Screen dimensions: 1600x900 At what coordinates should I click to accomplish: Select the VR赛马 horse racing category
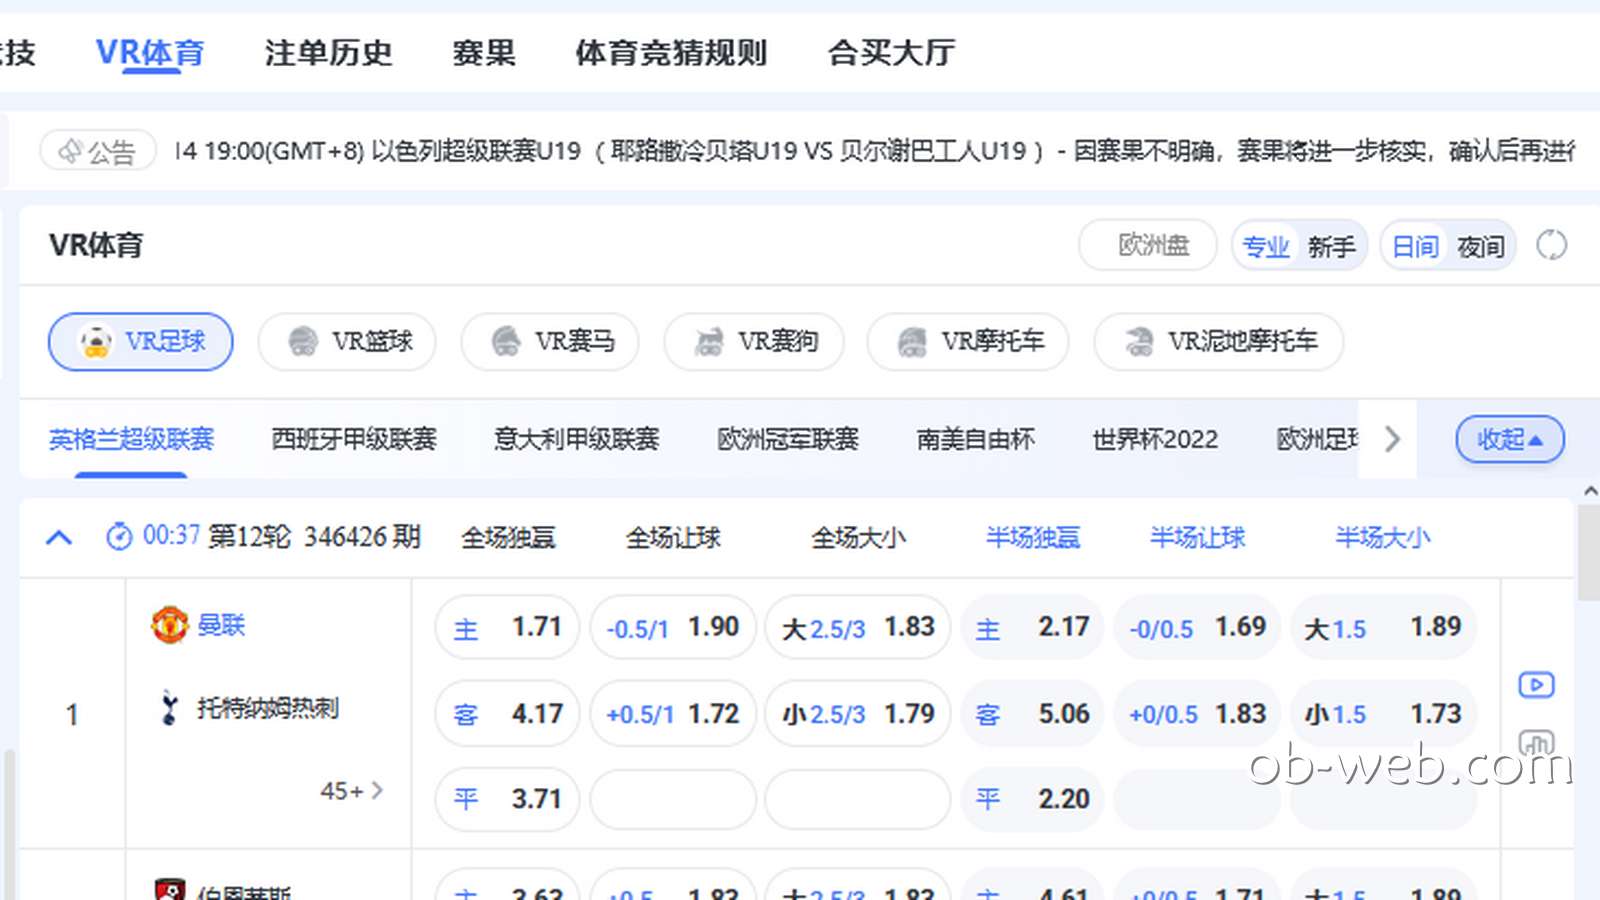(550, 342)
